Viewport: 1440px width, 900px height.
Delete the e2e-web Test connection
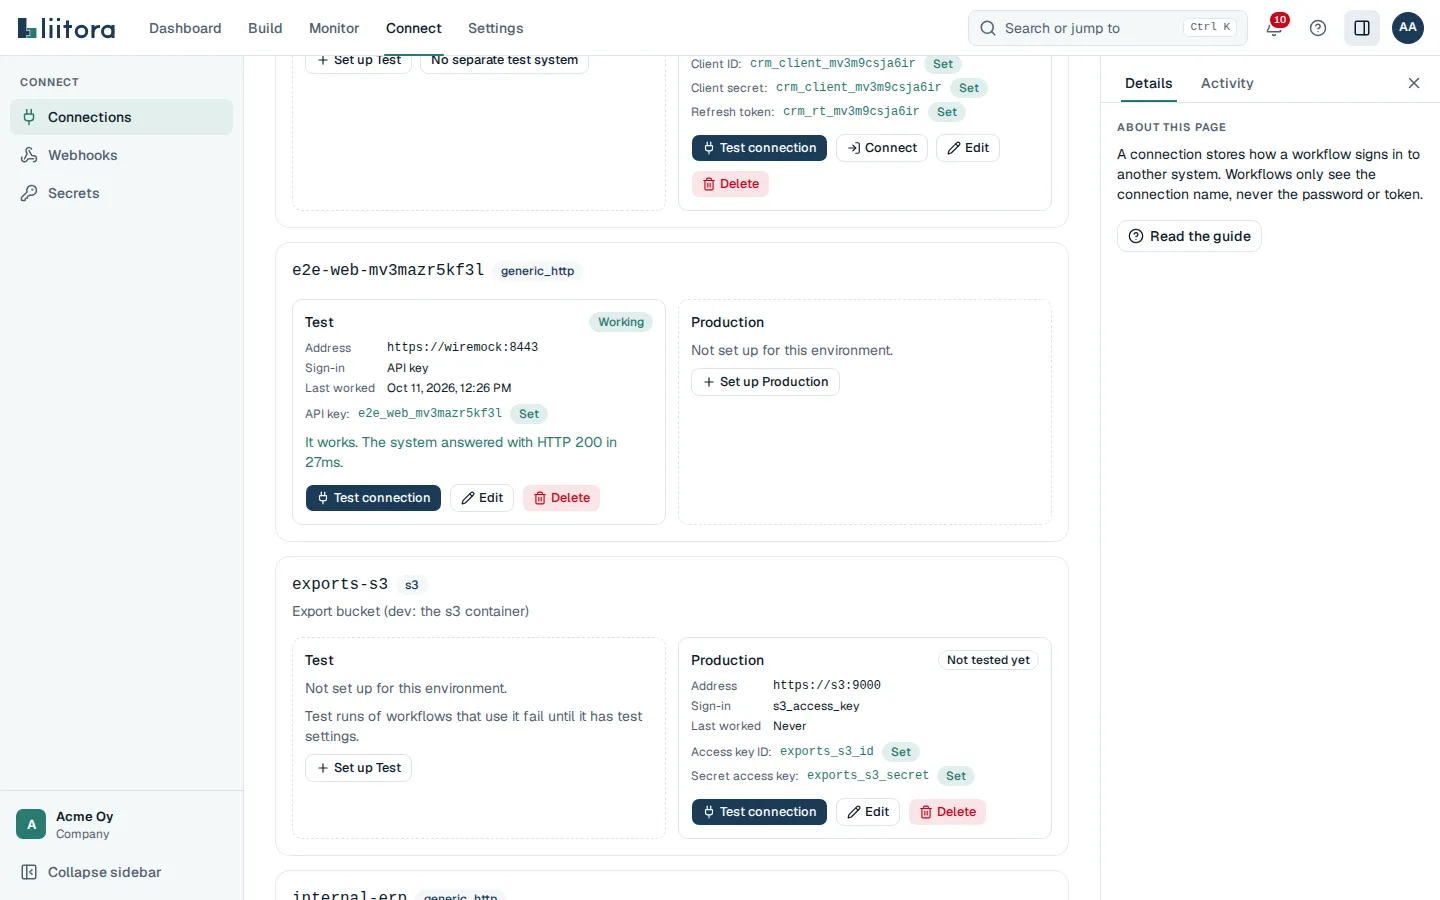561,498
